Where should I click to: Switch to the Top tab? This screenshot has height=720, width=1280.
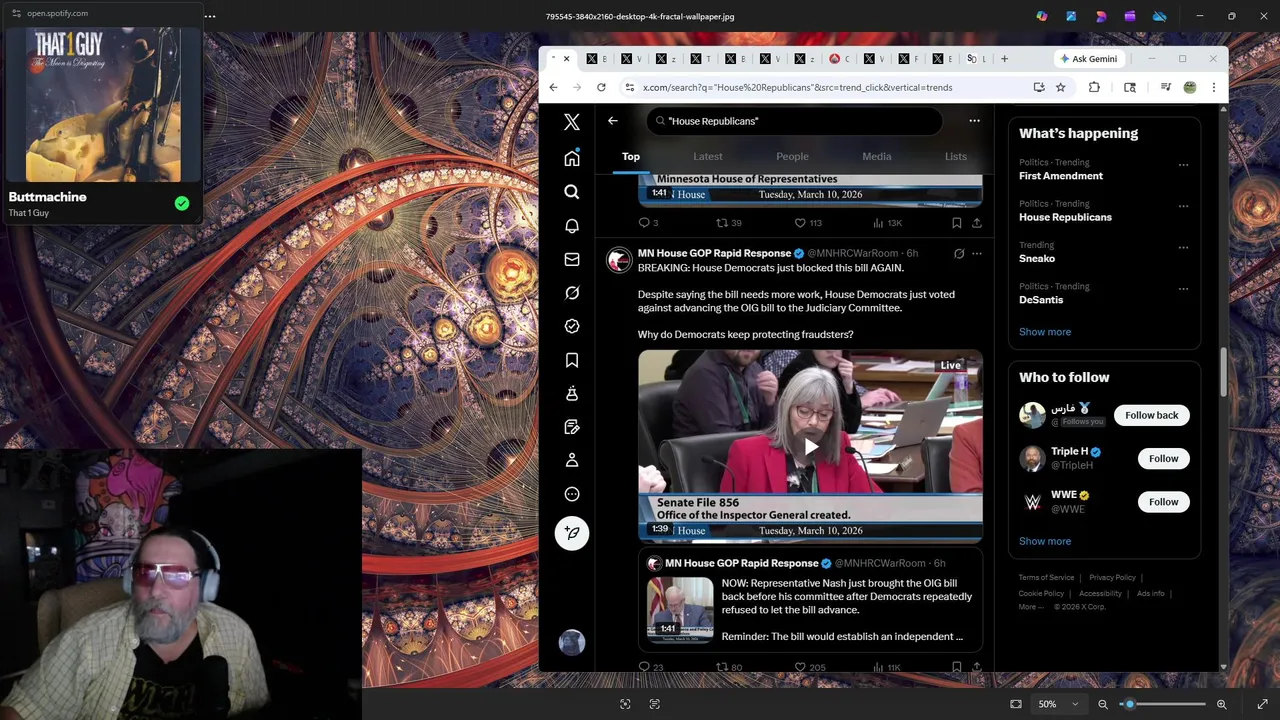631,156
